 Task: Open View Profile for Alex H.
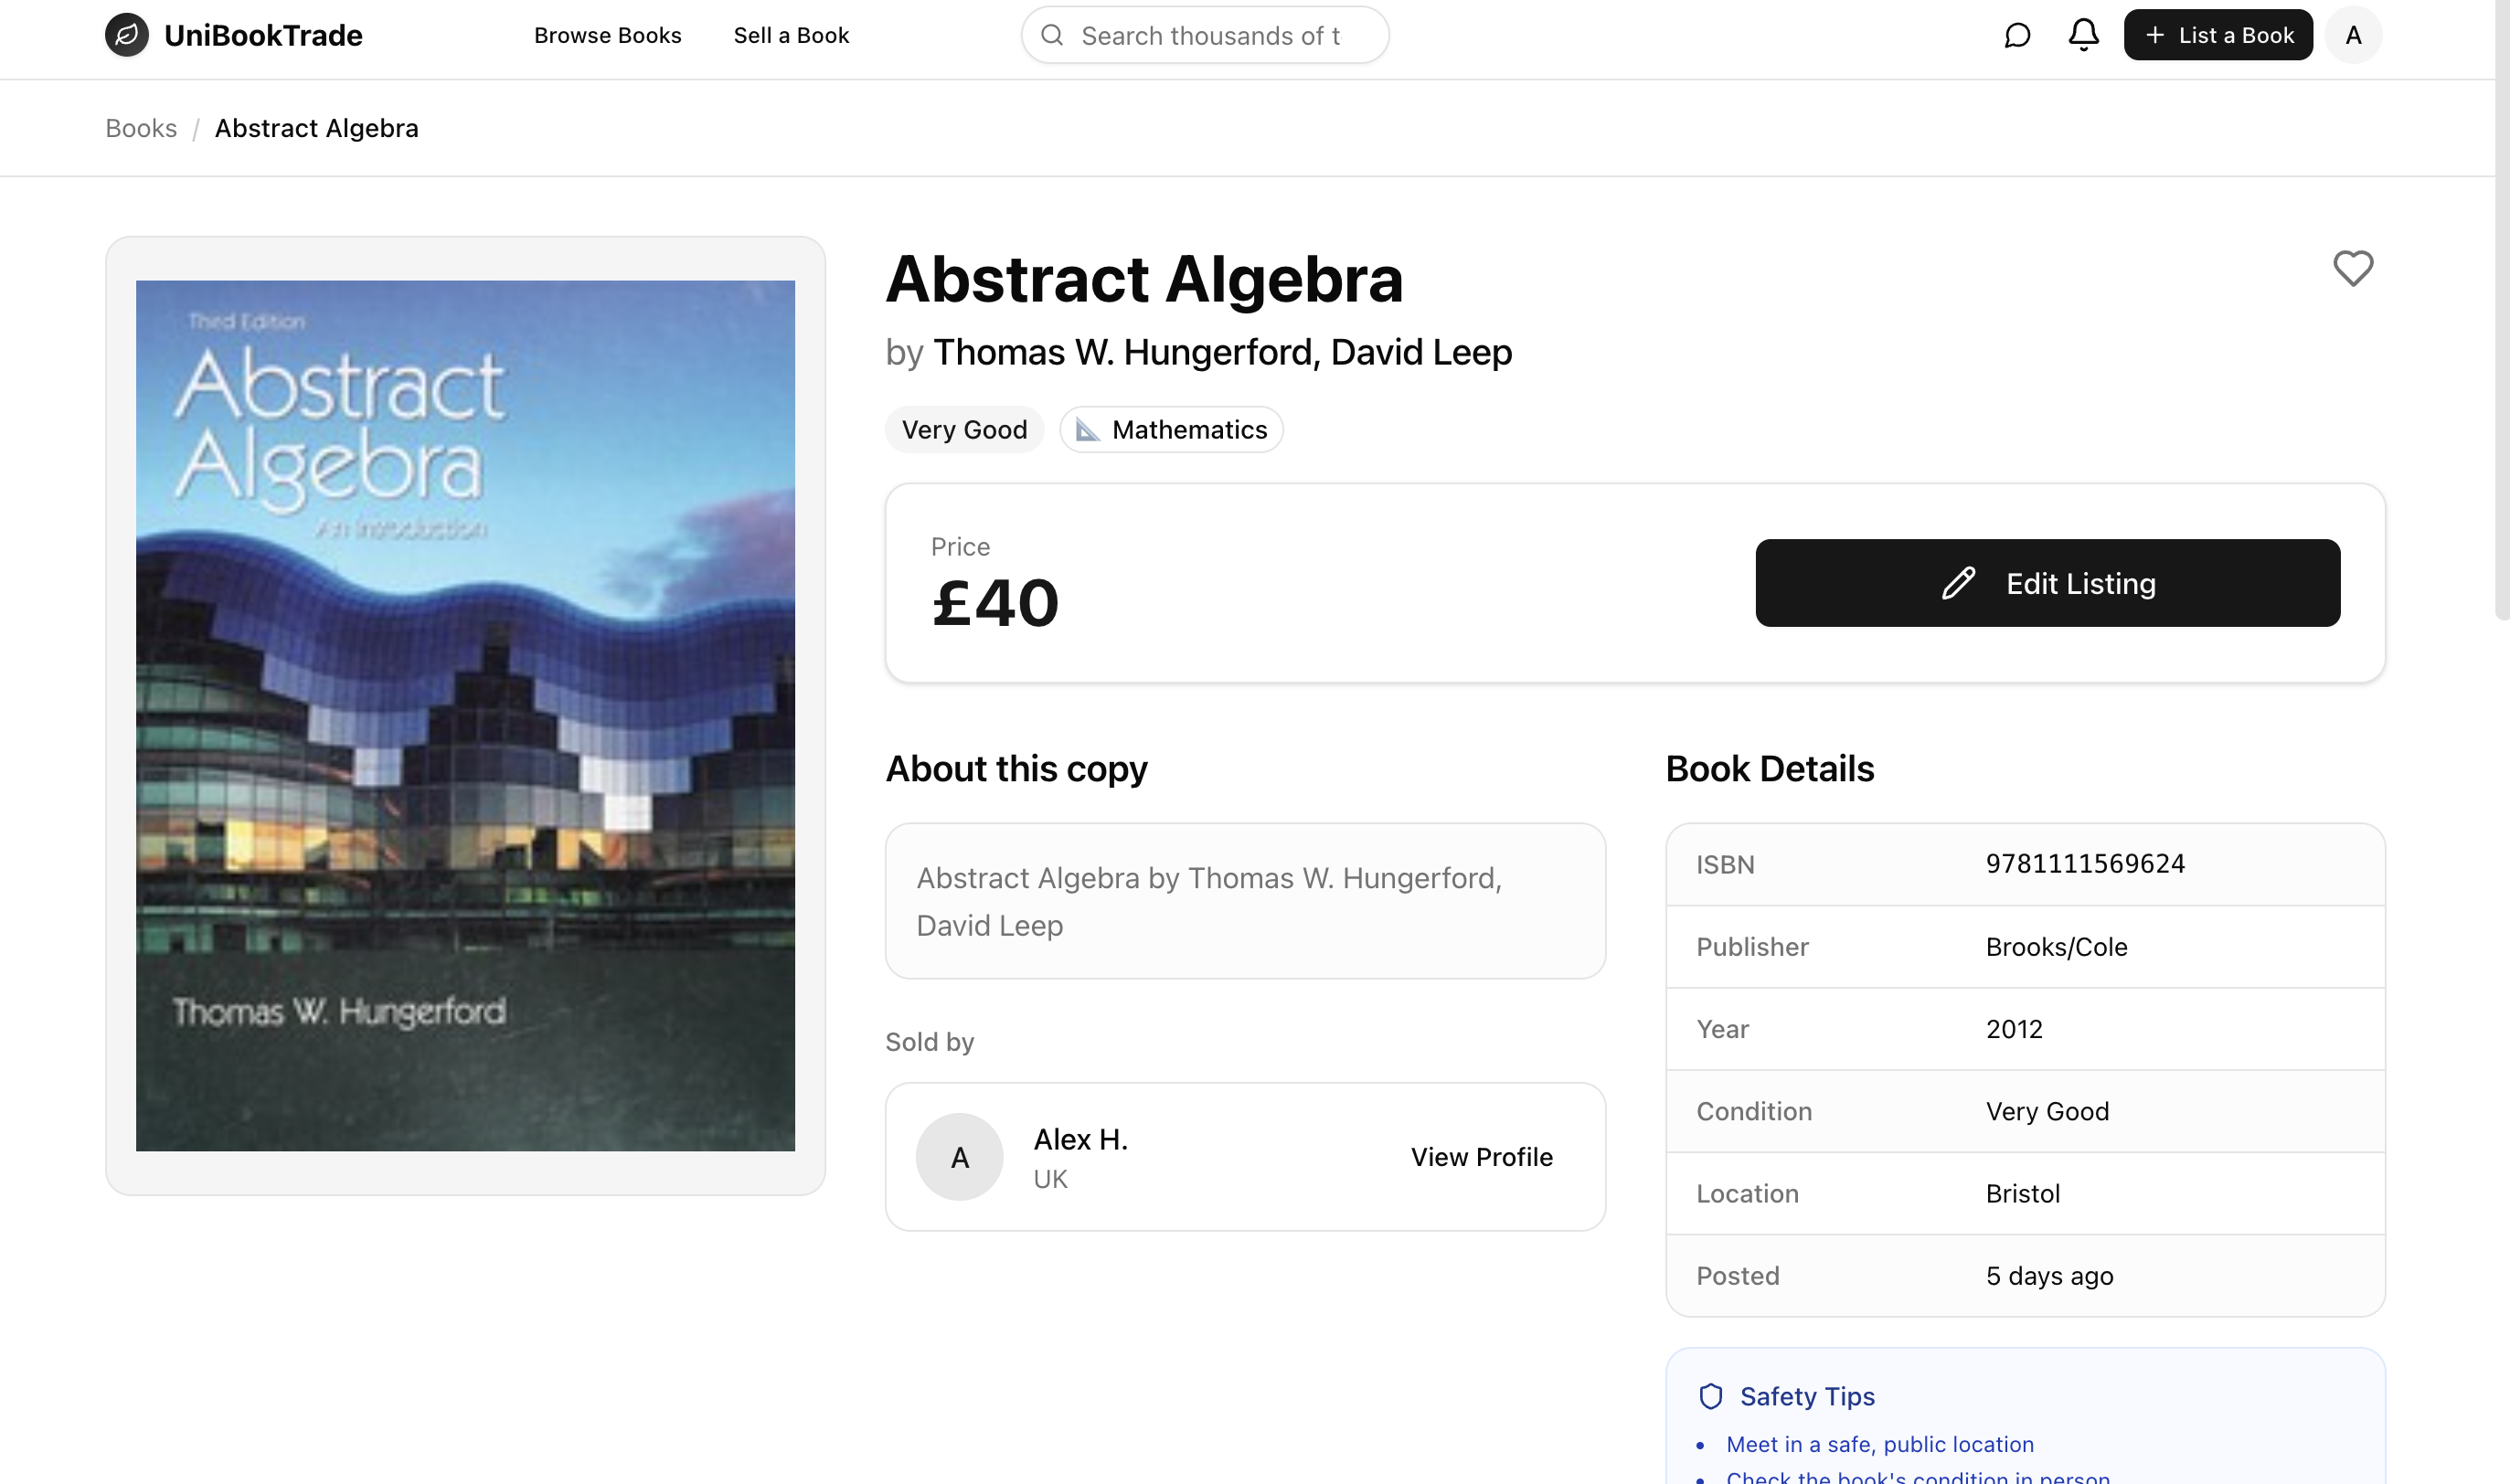(1482, 1157)
